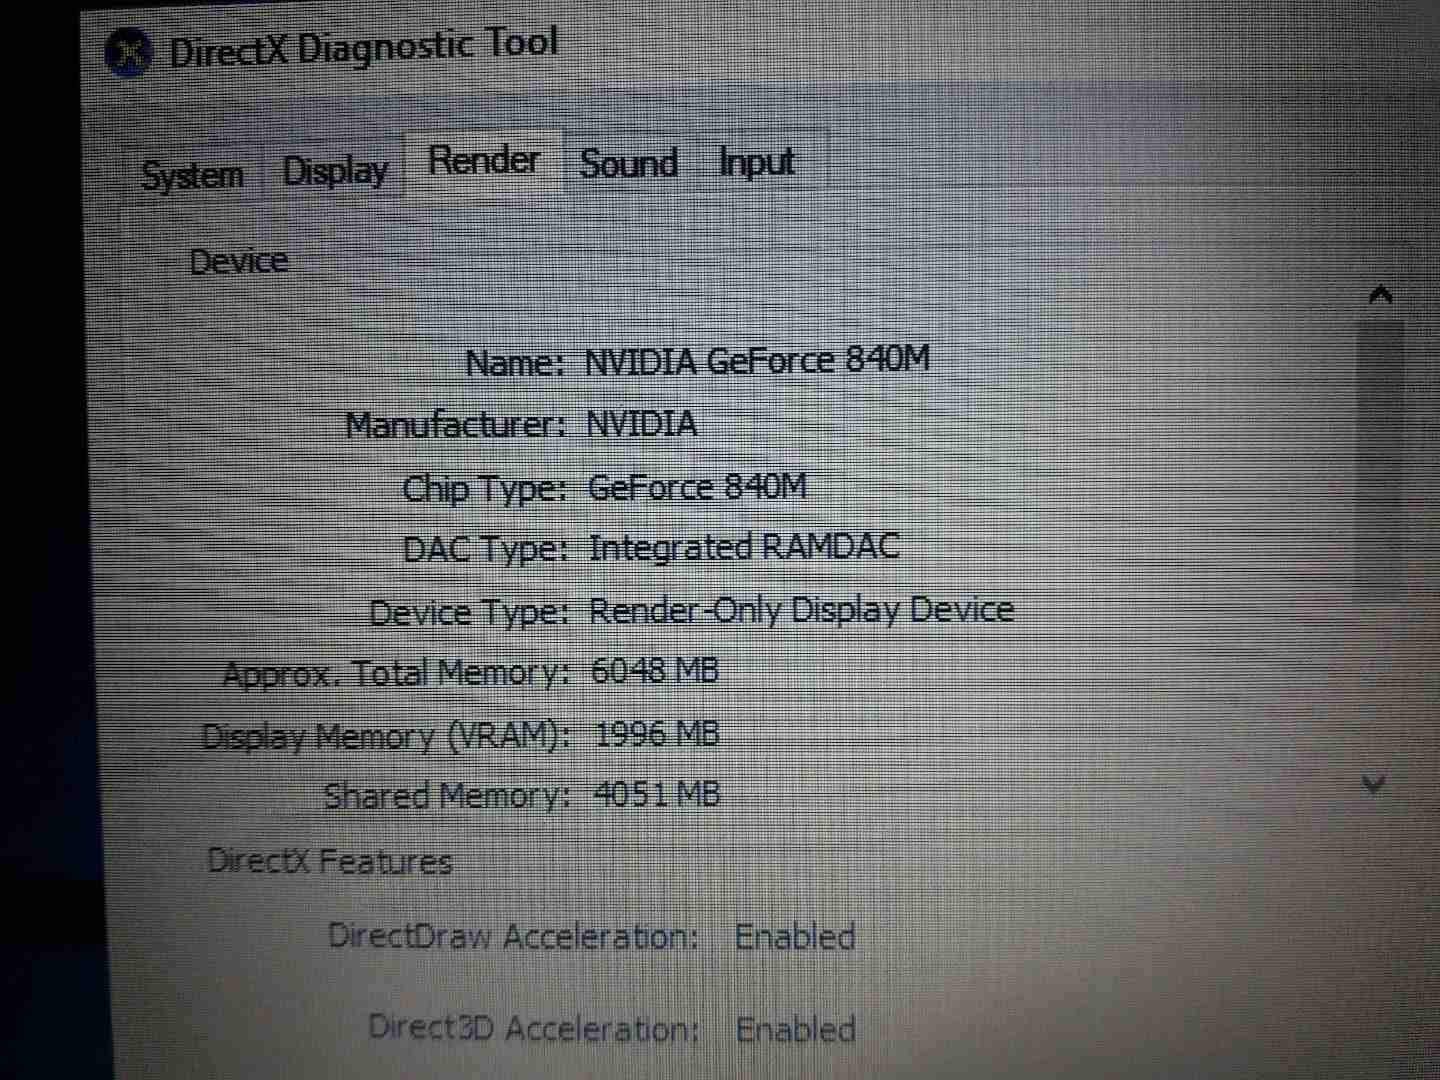Viewport: 1440px width, 1080px height.
Task: Select the Render tab
Action: [484, 161]
